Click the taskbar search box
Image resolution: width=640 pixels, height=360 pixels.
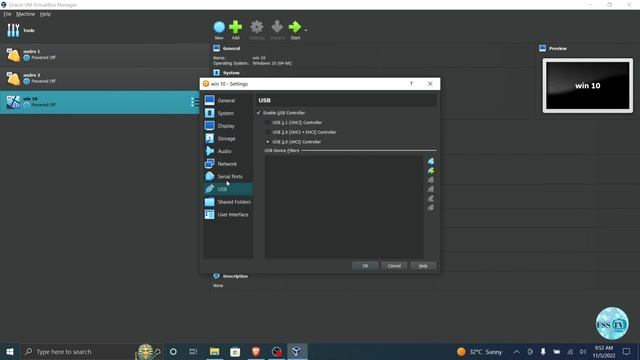click(91, 351)
